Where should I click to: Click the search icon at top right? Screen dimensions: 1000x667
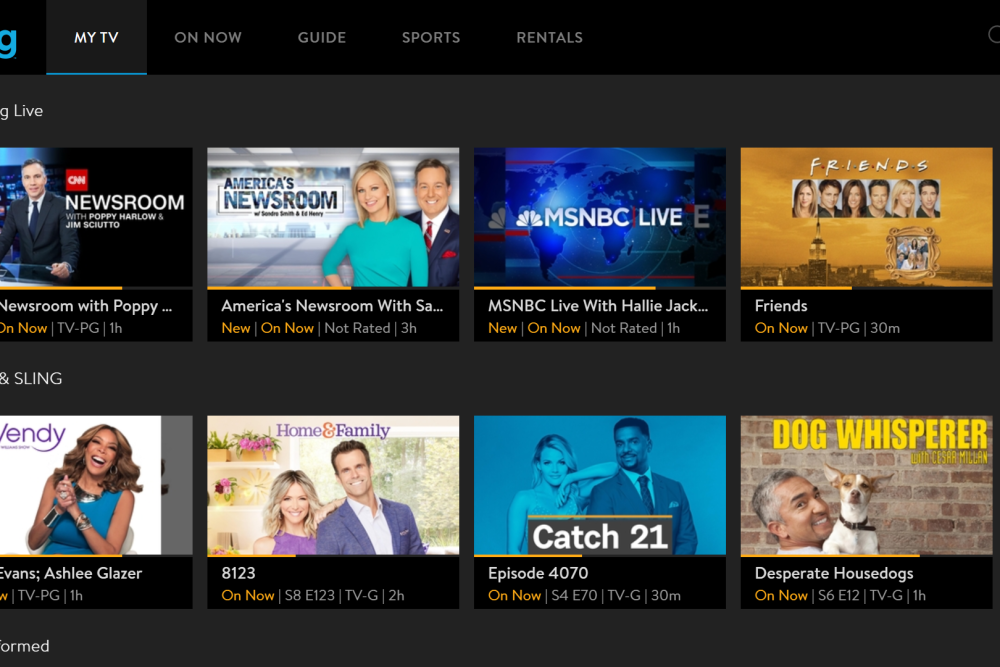click(994, 34)
